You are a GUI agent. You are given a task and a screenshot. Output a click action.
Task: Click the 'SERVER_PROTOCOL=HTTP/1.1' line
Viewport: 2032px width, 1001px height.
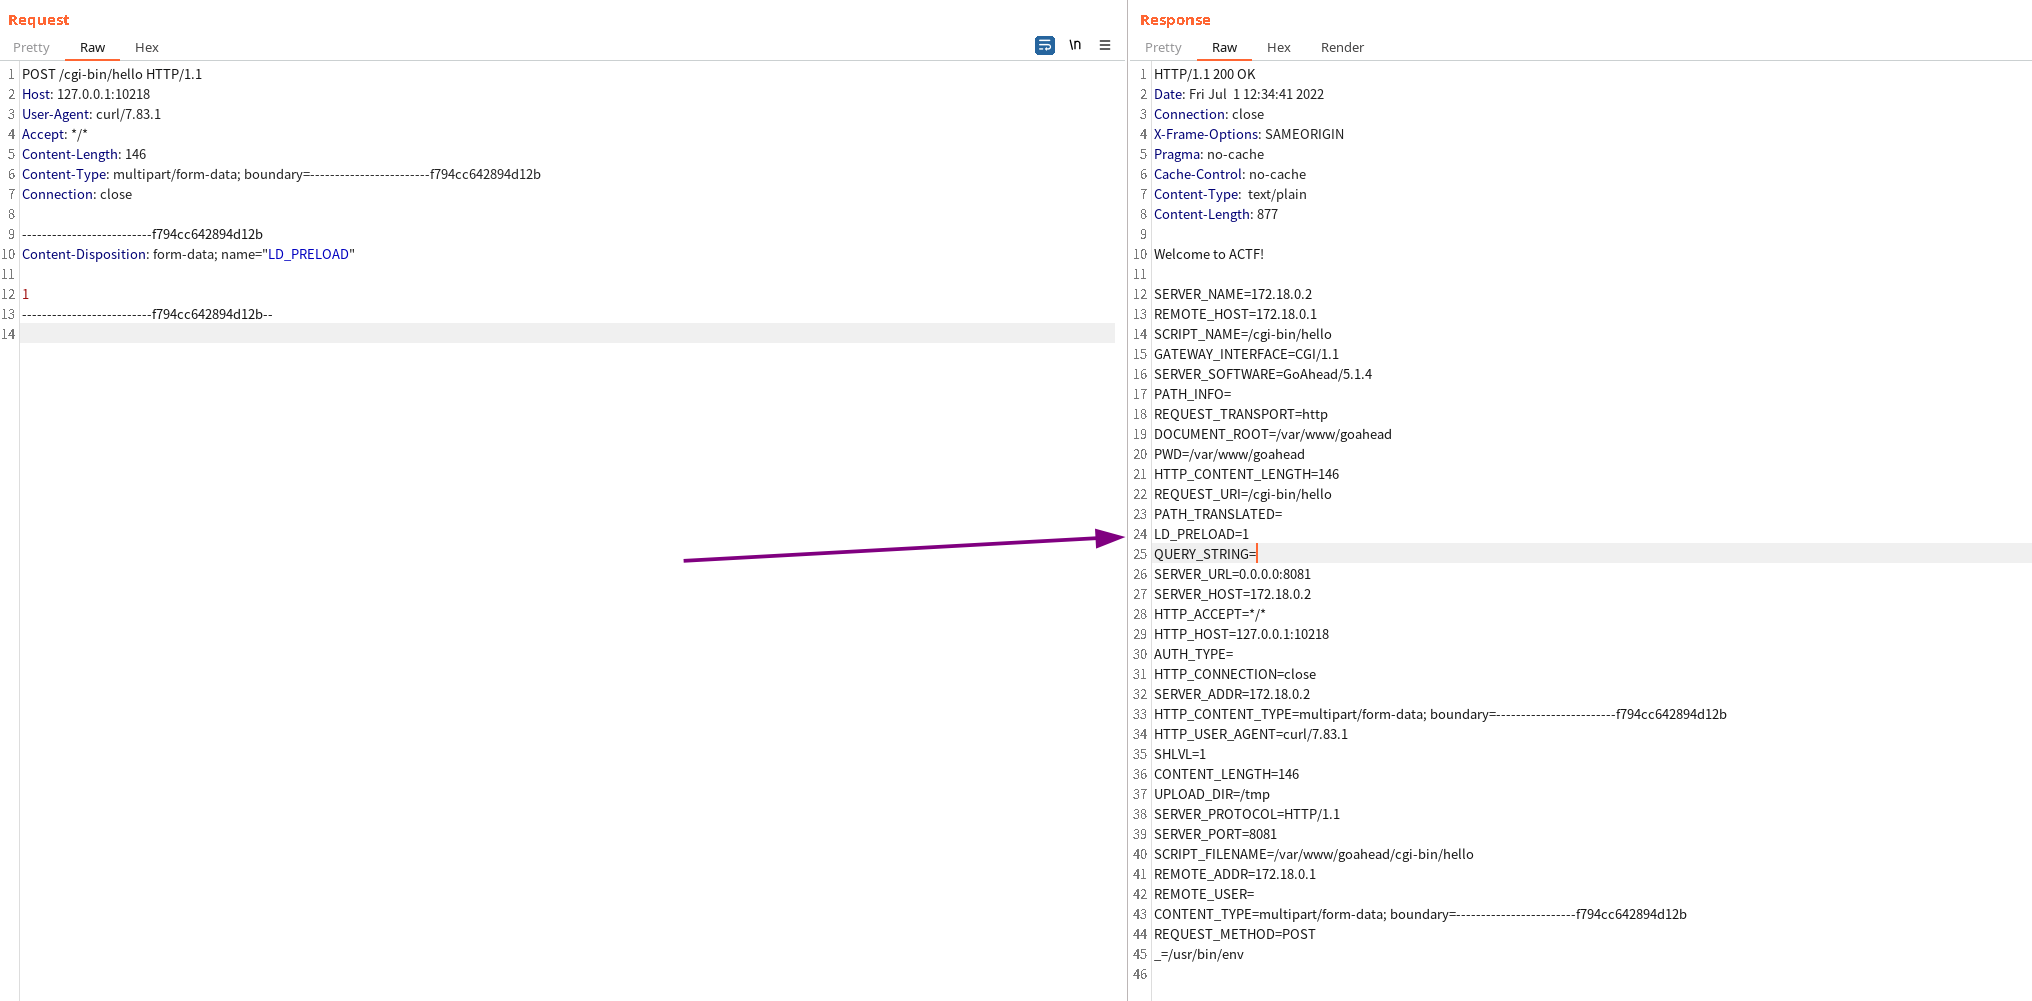(x=1247, y=814)
